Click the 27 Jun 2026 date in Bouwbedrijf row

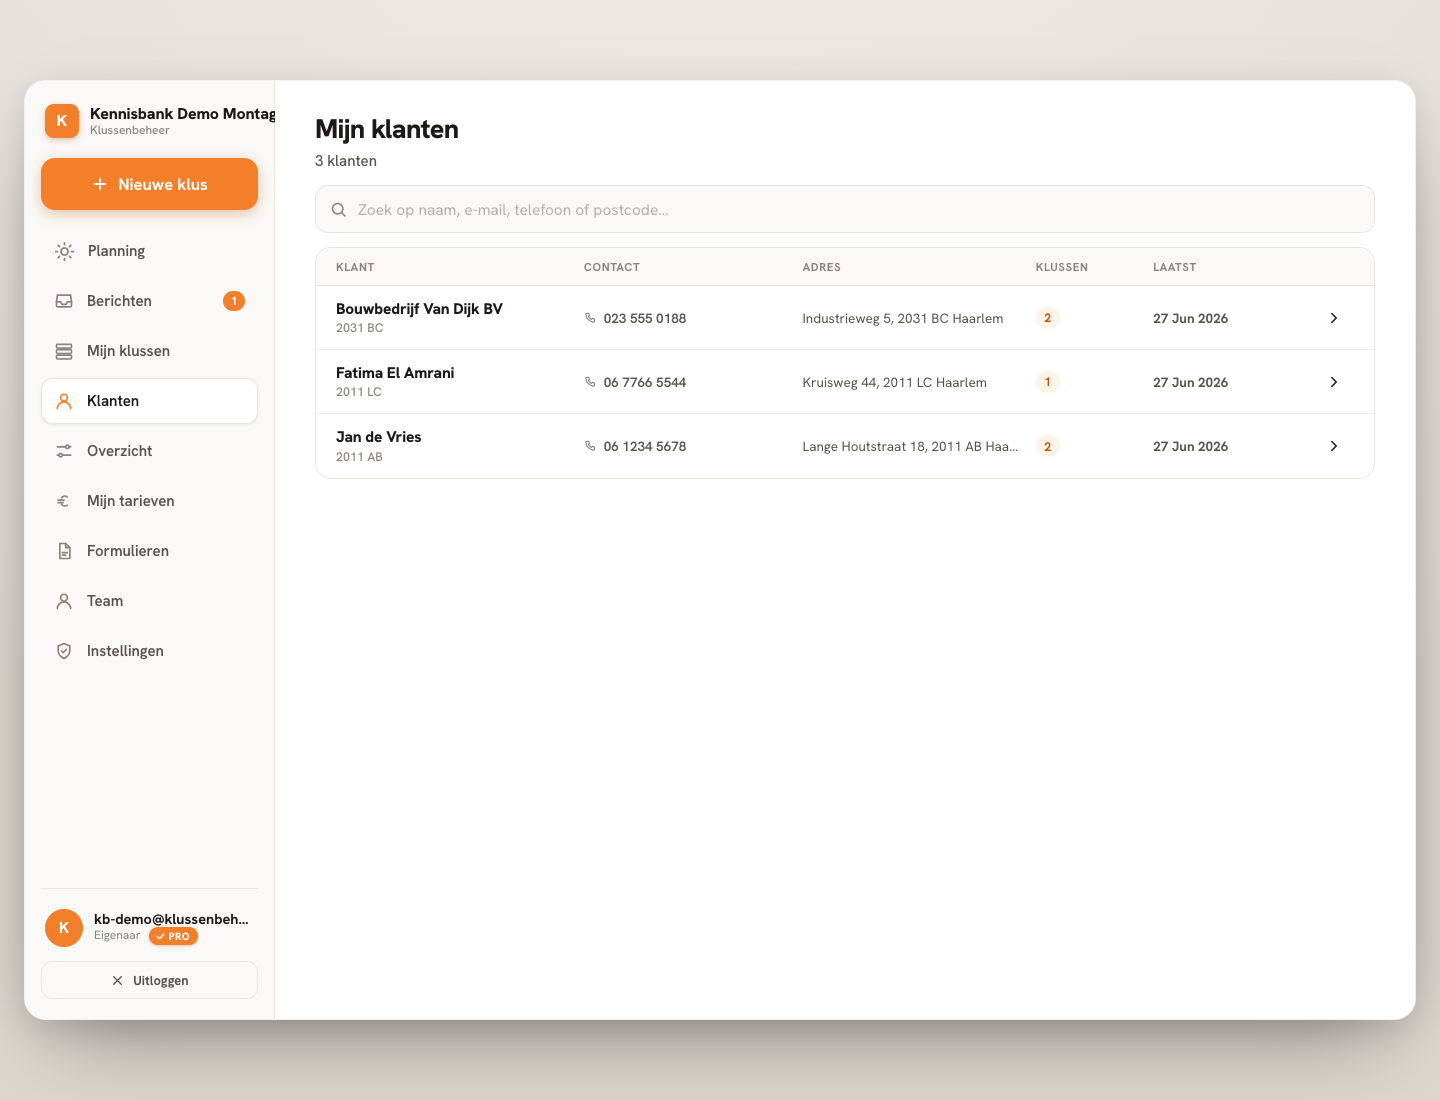point(1191,318)
